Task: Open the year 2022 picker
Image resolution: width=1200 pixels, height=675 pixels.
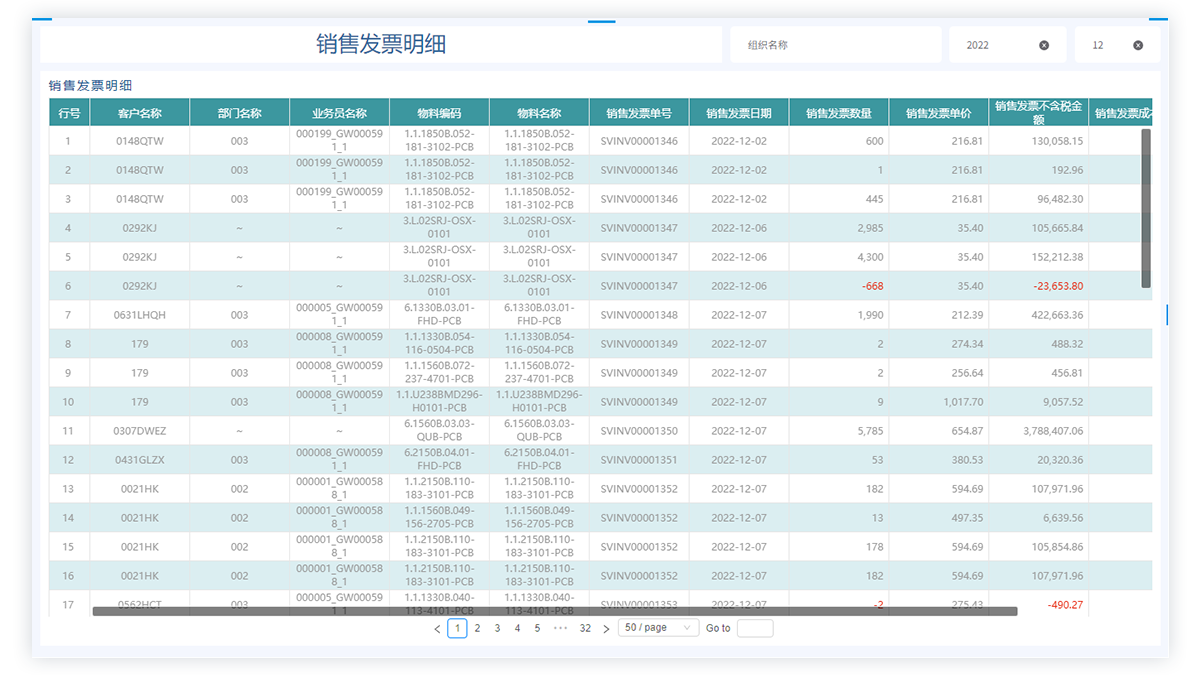Action: (x=995, y=45)
